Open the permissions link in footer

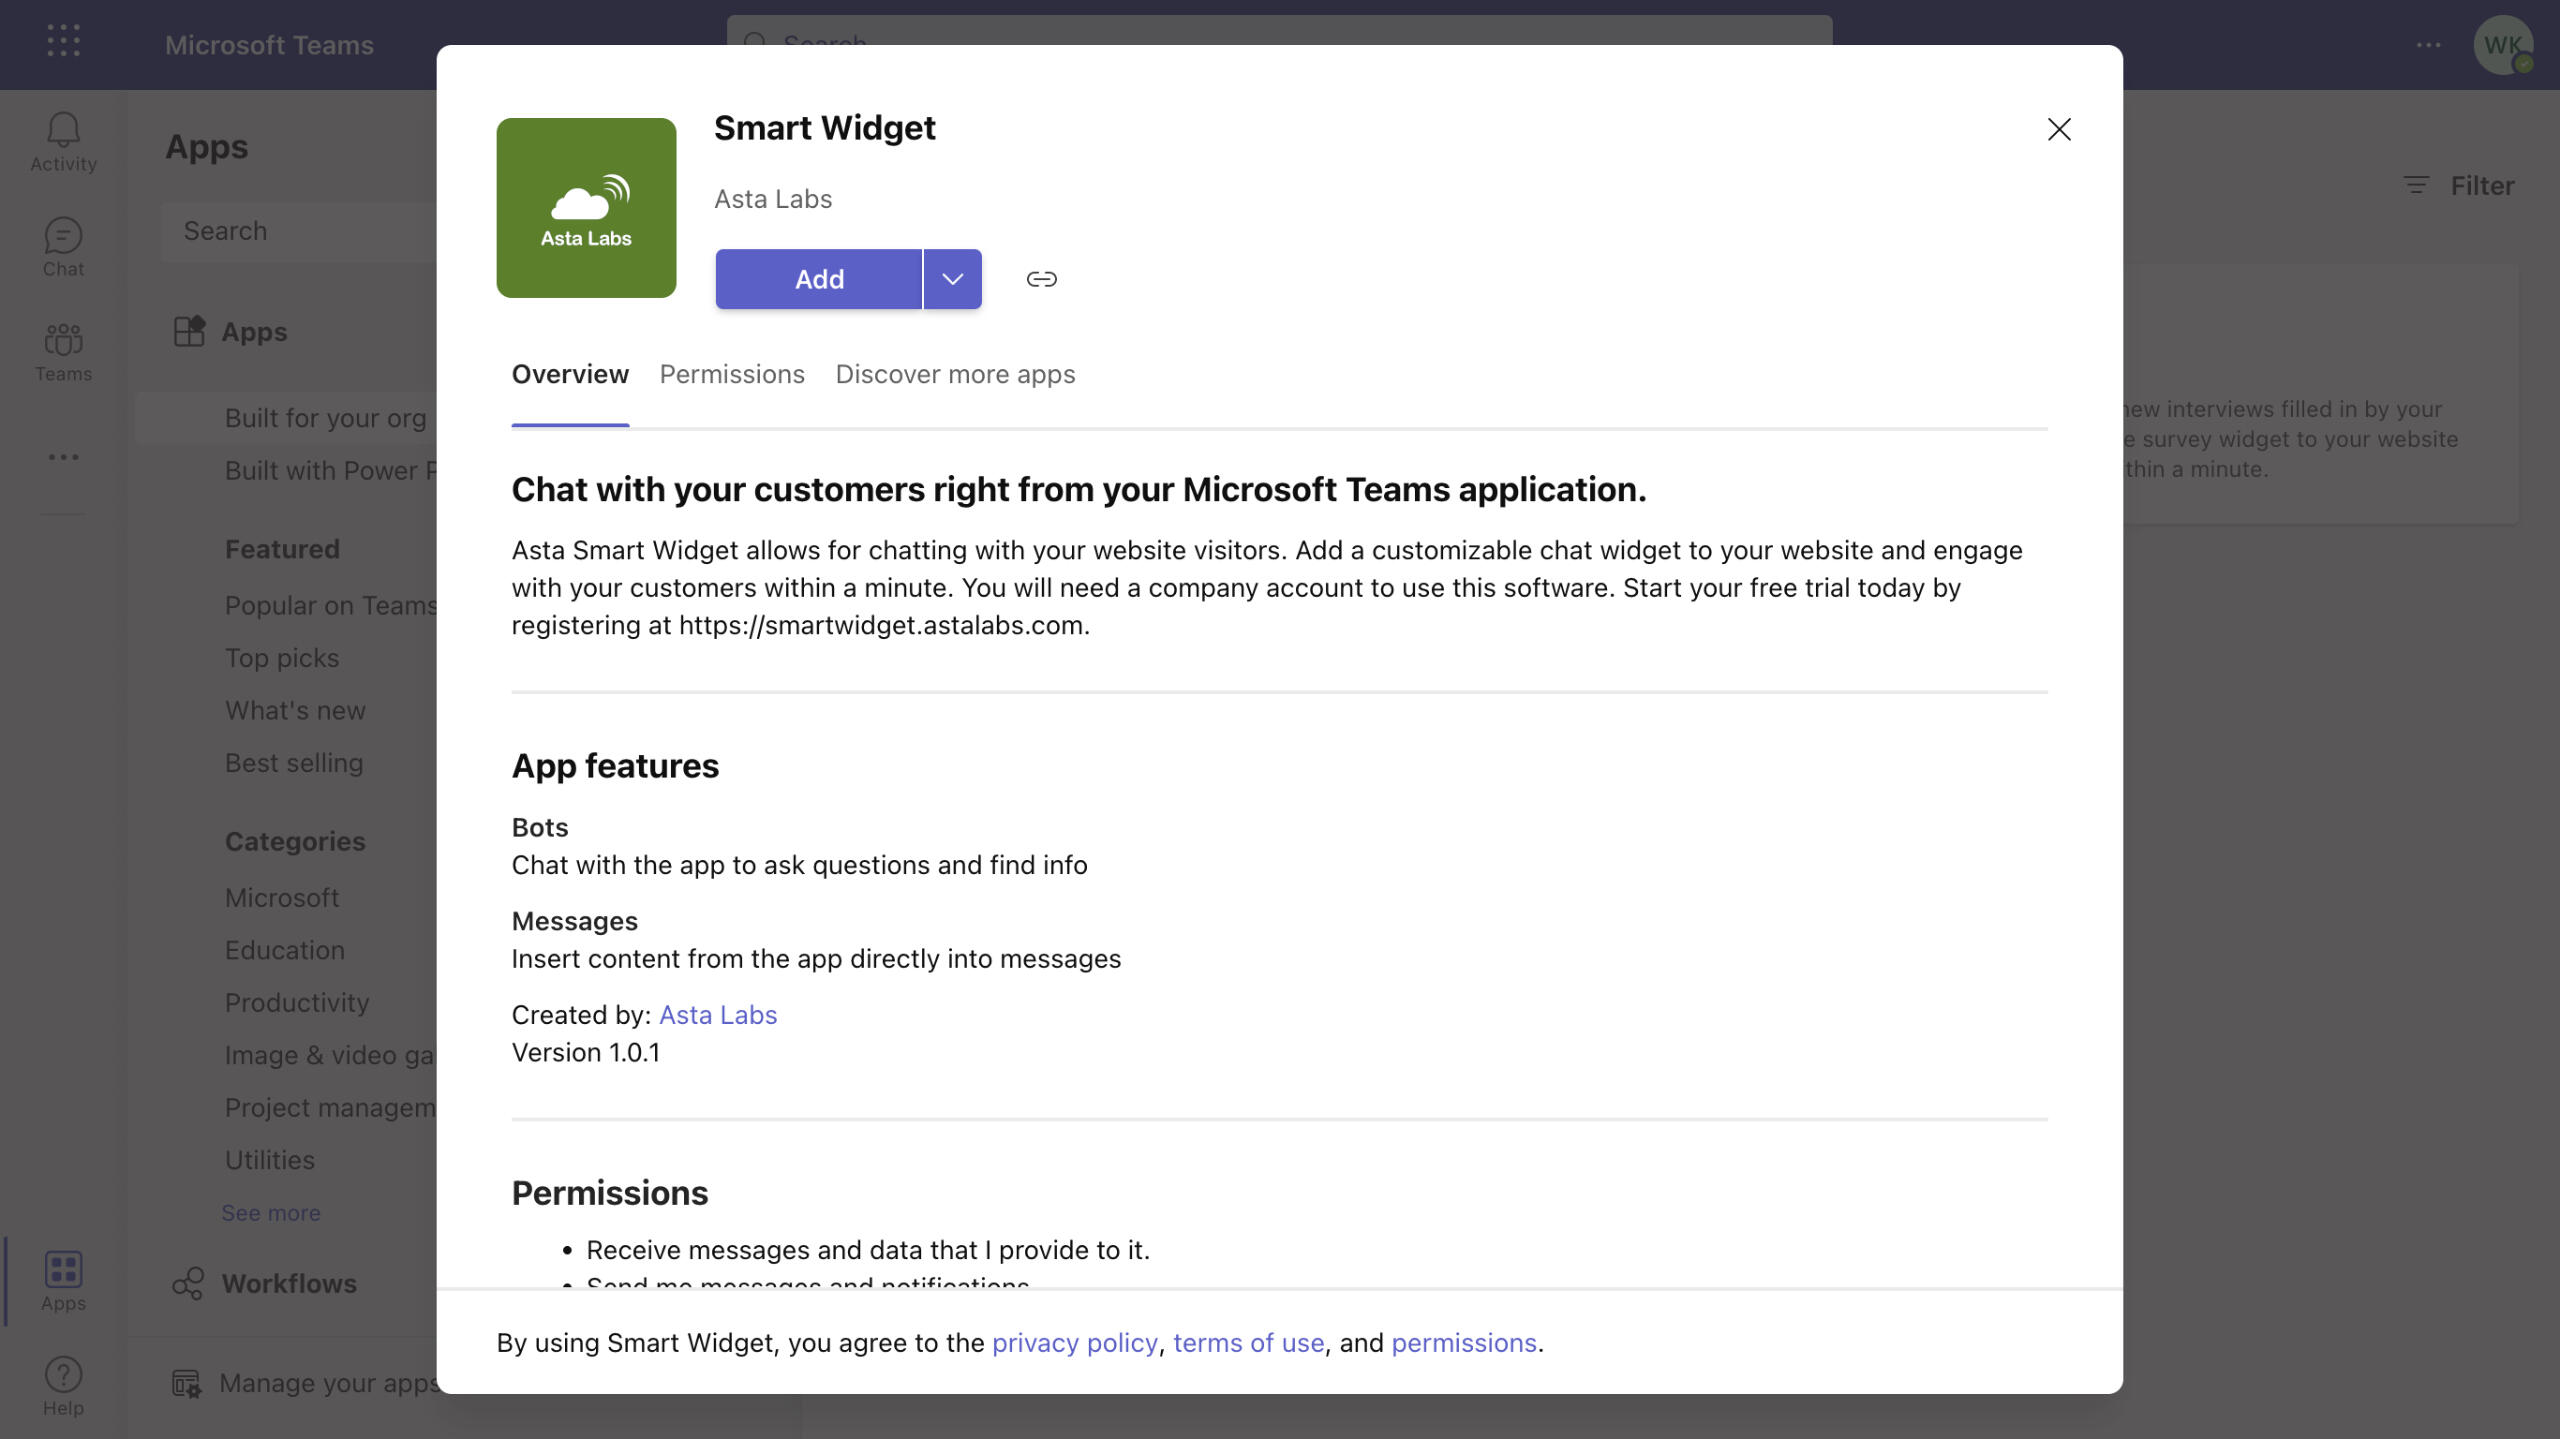point(1463,1342)
